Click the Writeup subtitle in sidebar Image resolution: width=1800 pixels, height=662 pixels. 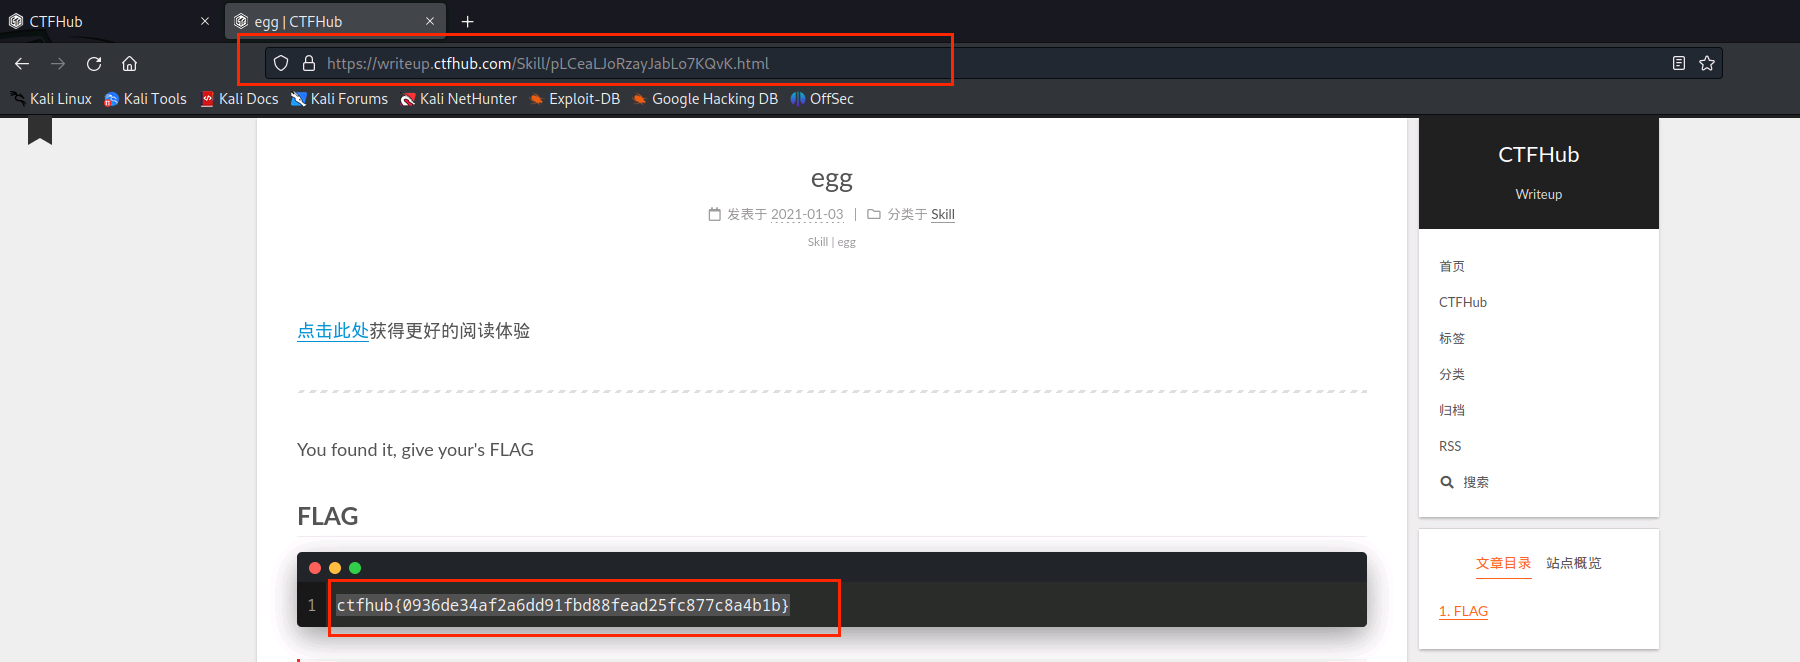pos(1539,194)
